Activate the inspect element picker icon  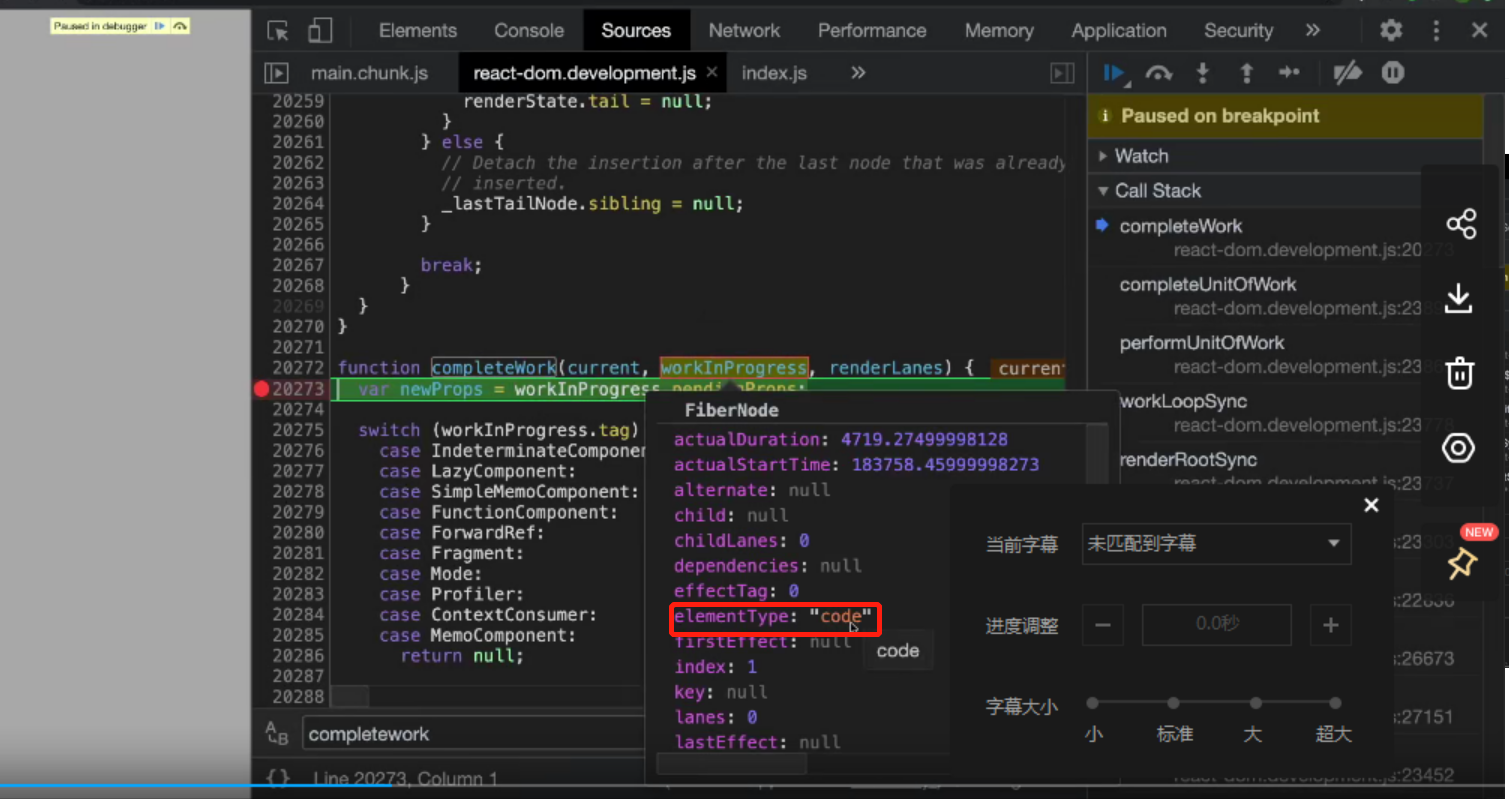278,31
